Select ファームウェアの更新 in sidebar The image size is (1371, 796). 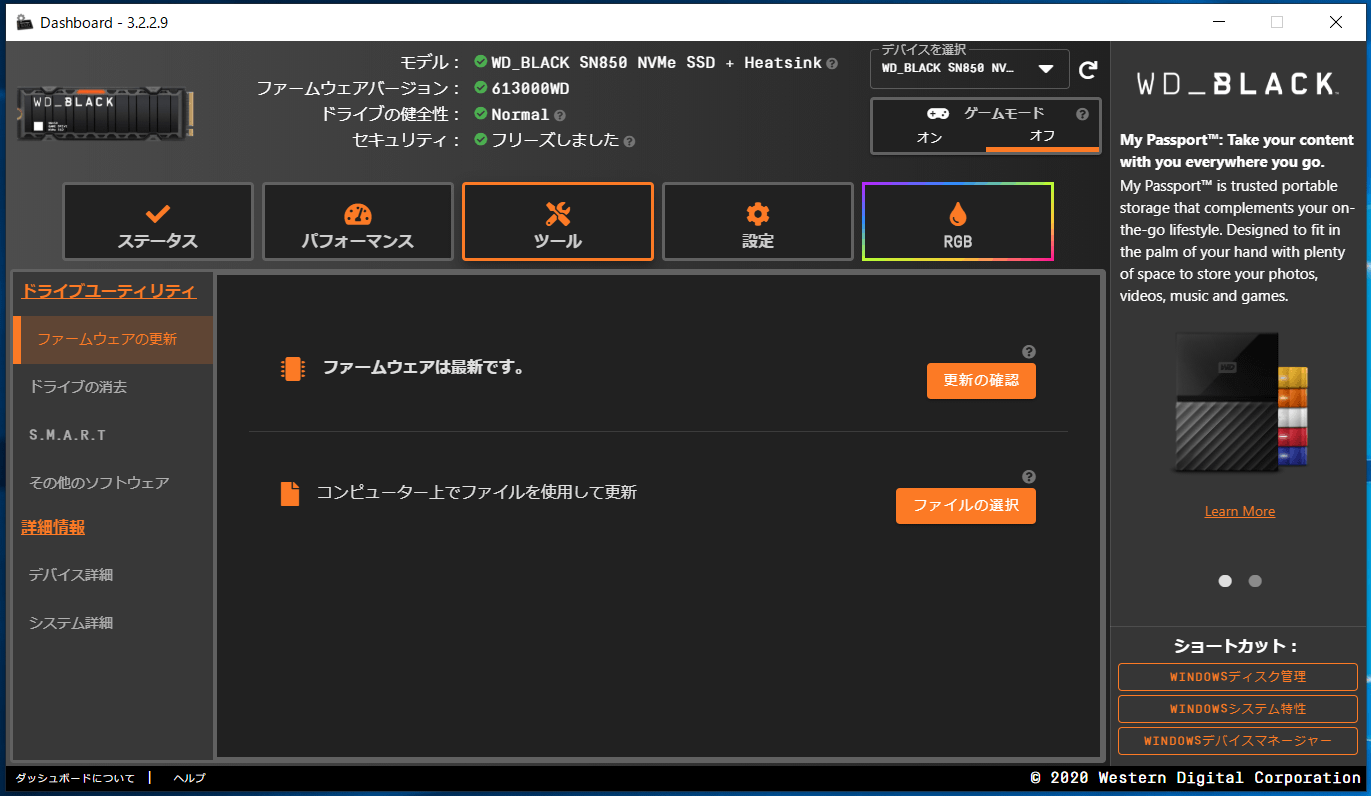113,340
